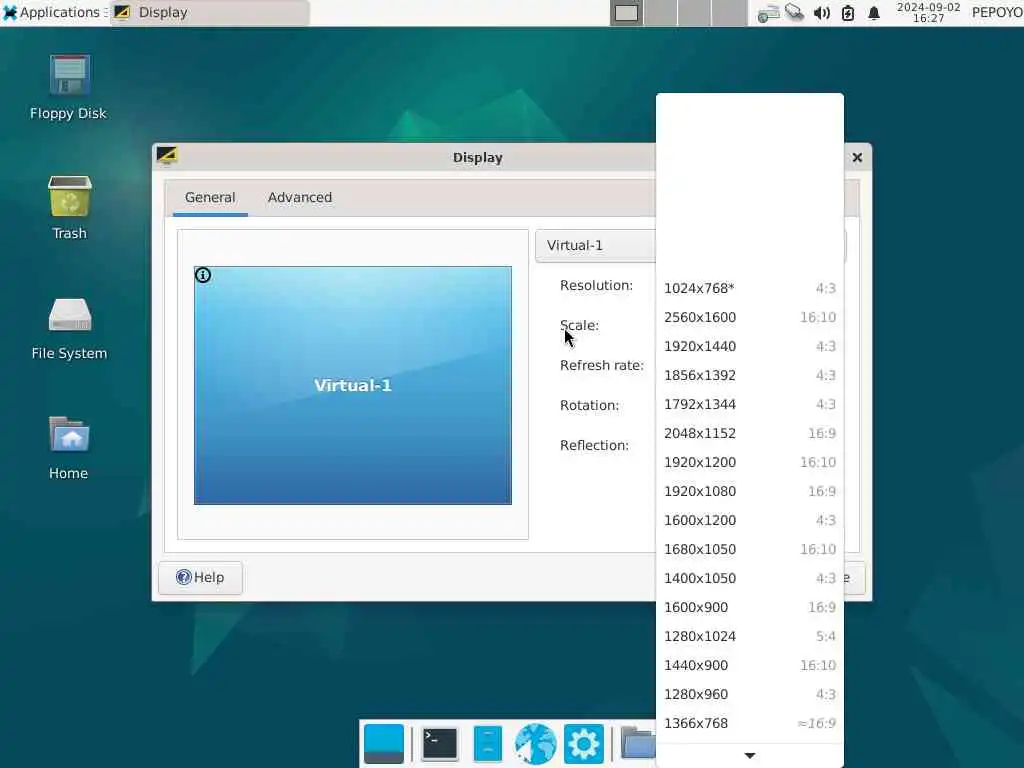Select the Virtual-1 monitor preview
Image resolution: width=1024 pixels, height=768 pixels.
click(x=353, y=385)
